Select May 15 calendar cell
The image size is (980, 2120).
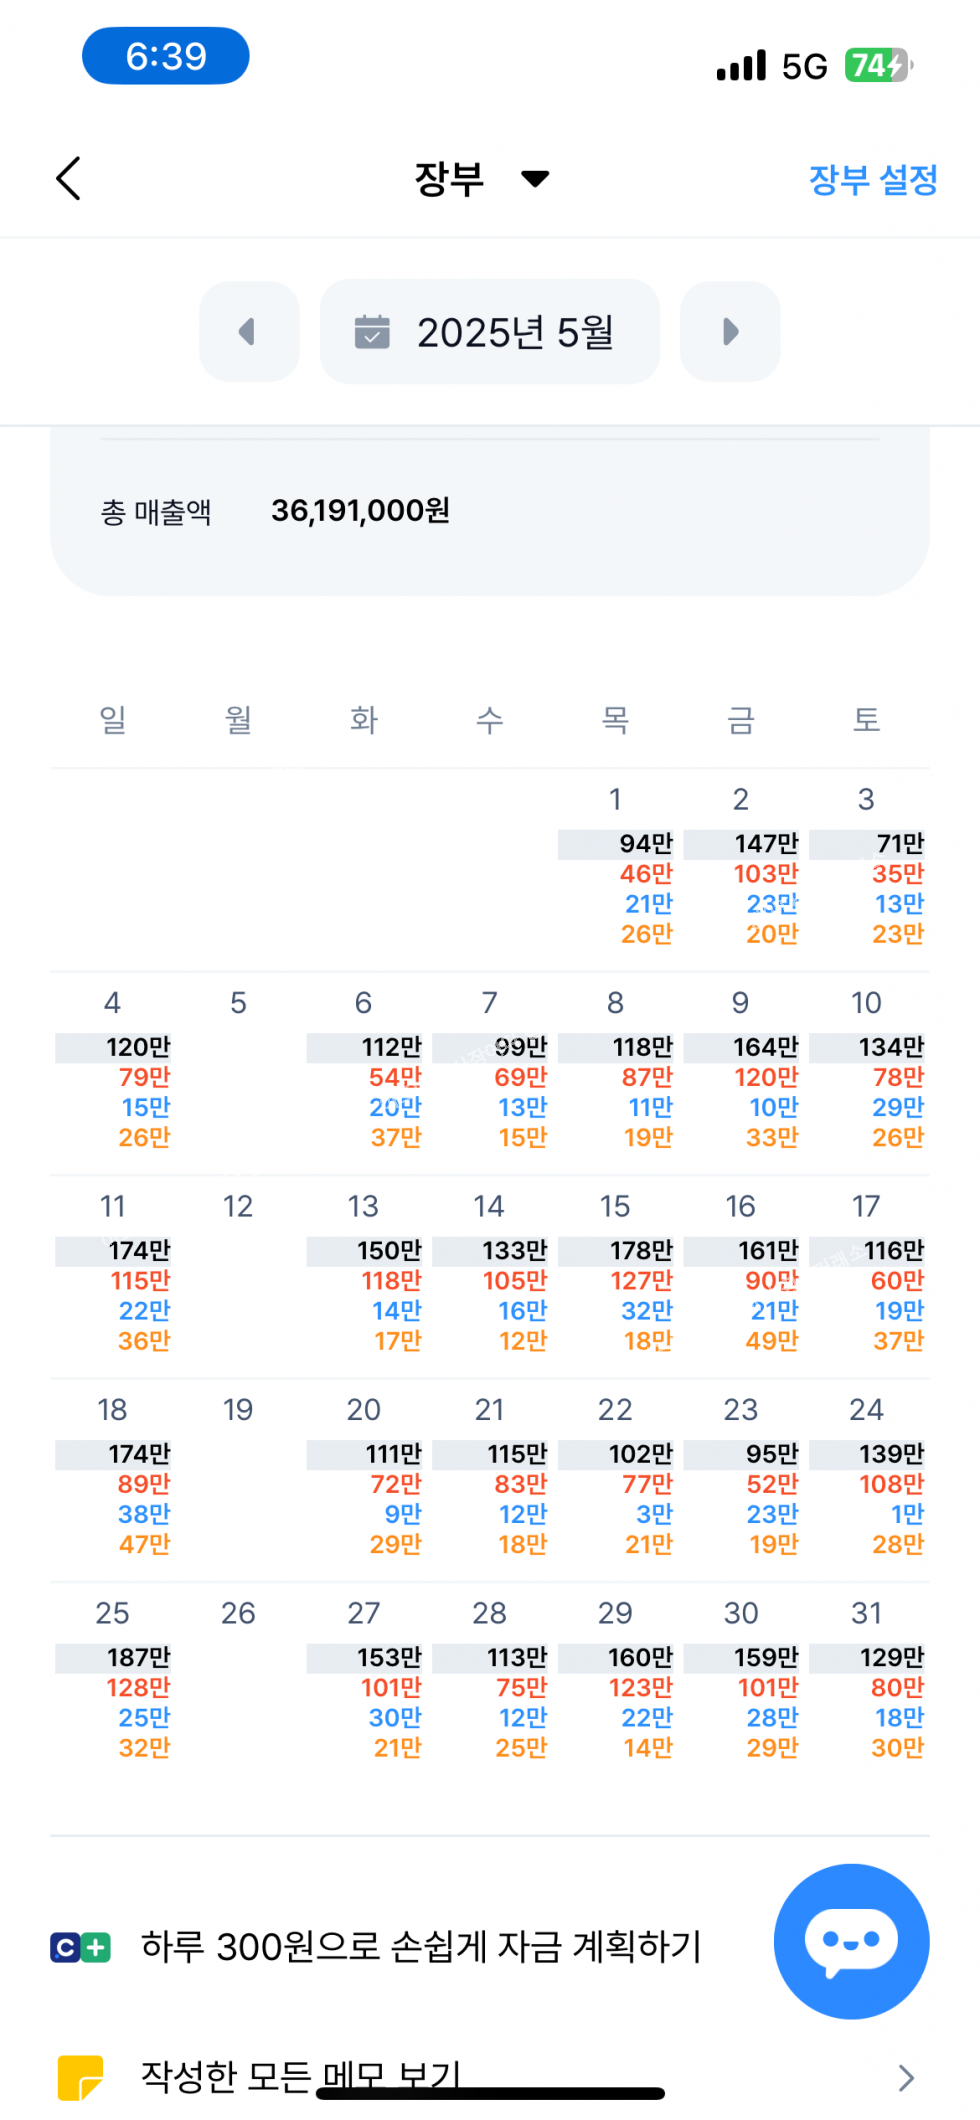coord(616,1275)
